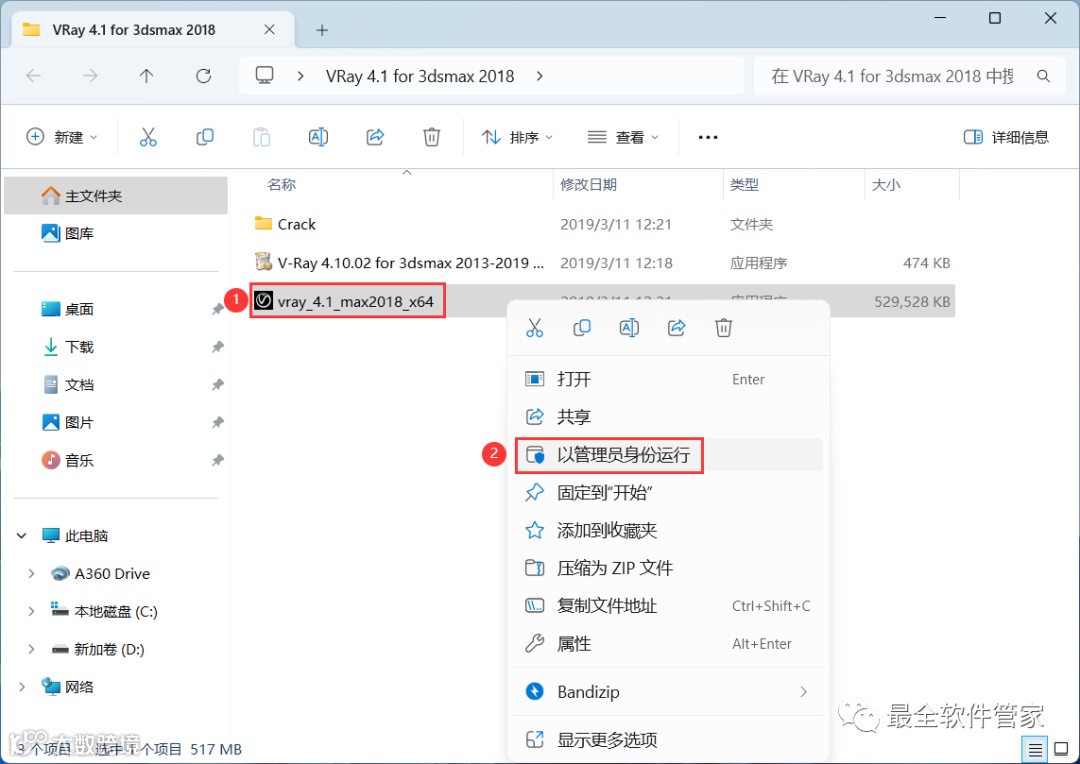Open the 查看 (View) dropdown
The image size is (1080, 764).
coord(623,137)
